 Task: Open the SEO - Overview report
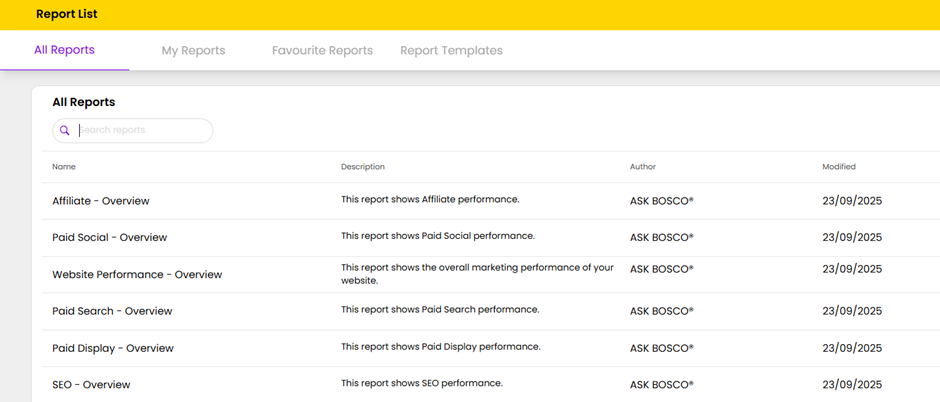click(x=91, y=385)
